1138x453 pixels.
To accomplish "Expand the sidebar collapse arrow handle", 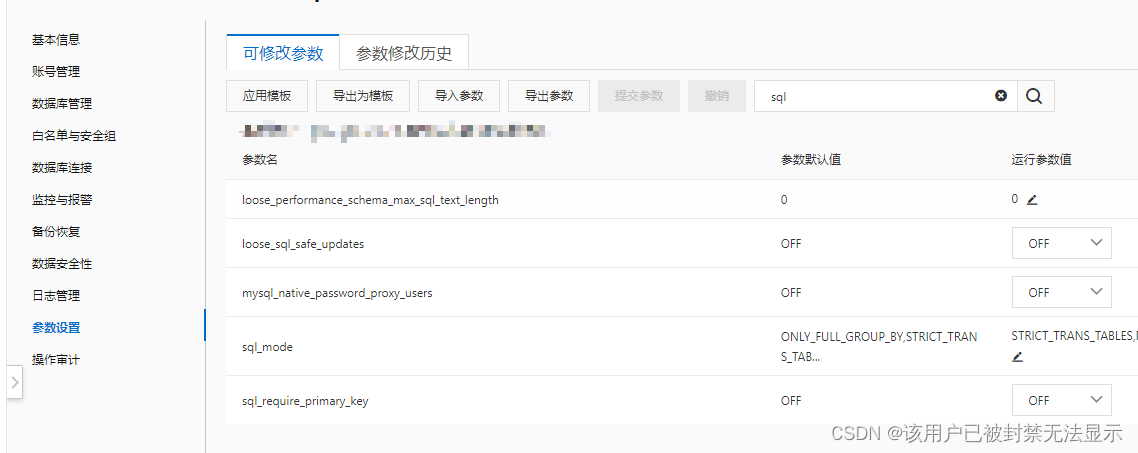I will [15, 381].
